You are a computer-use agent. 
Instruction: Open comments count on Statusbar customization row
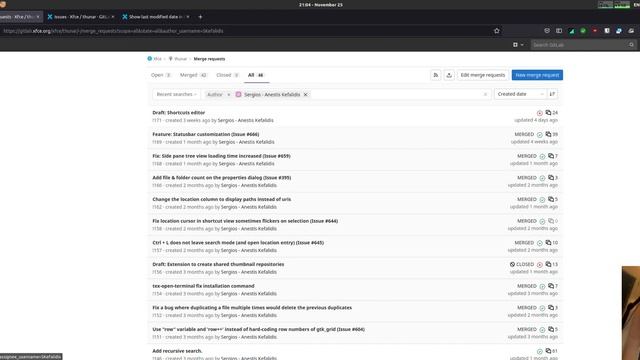(x=551, y=134)
